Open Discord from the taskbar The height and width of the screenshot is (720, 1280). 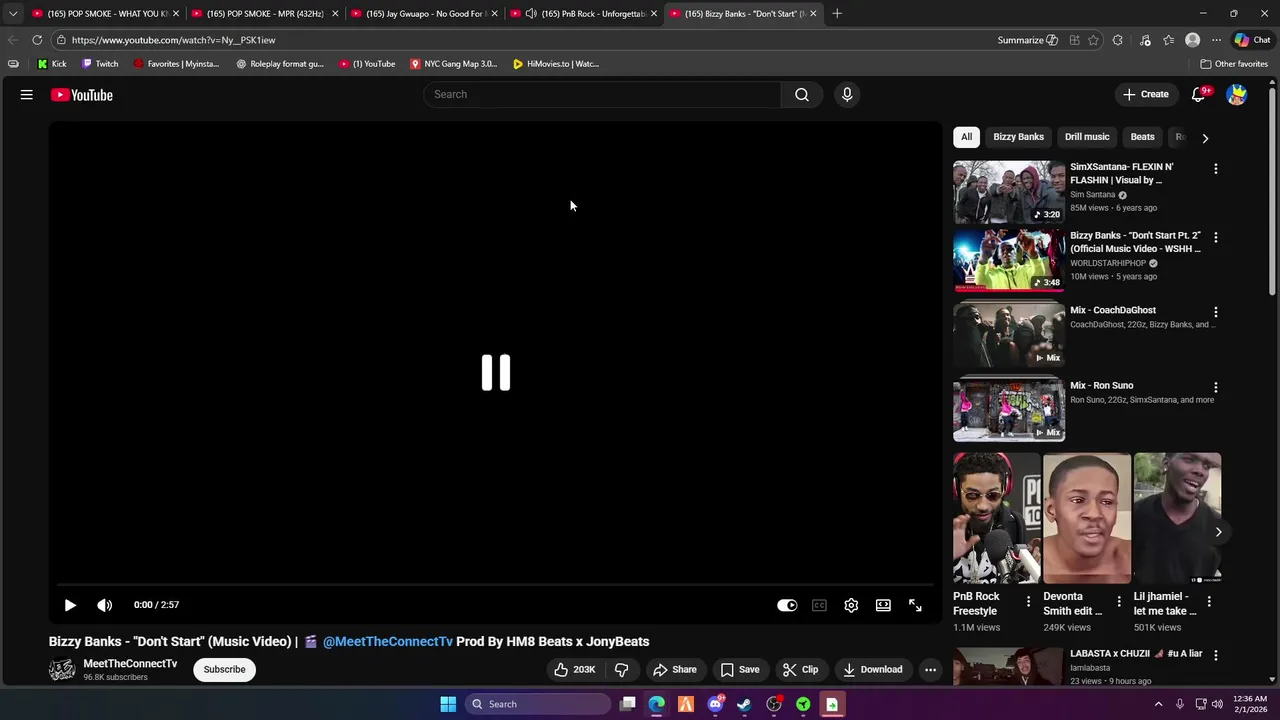[715, 704]
